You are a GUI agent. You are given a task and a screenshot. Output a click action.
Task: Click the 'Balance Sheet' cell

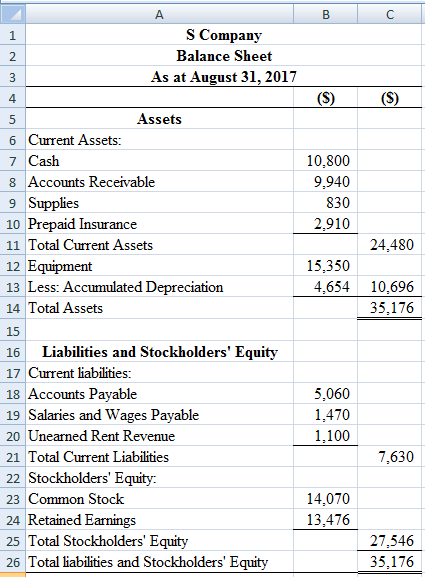click(224, 56)
